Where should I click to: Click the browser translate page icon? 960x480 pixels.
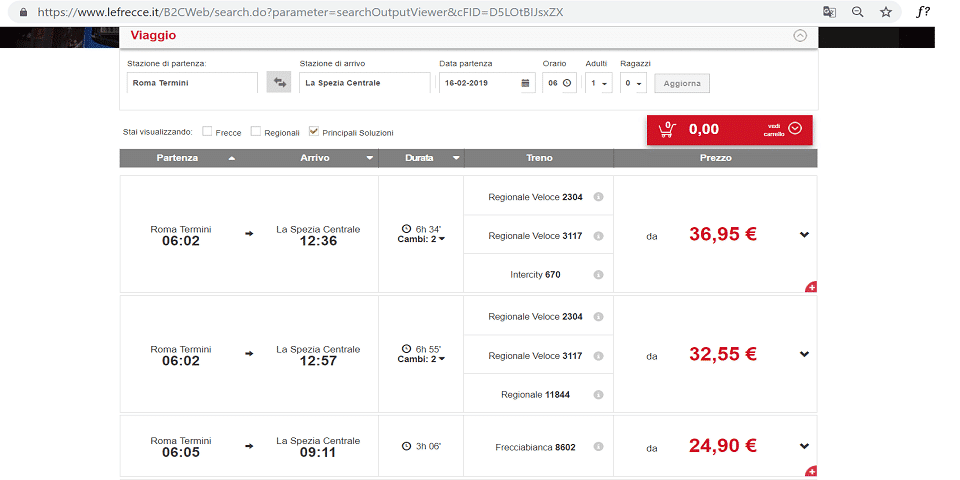(x=829, y=12)
